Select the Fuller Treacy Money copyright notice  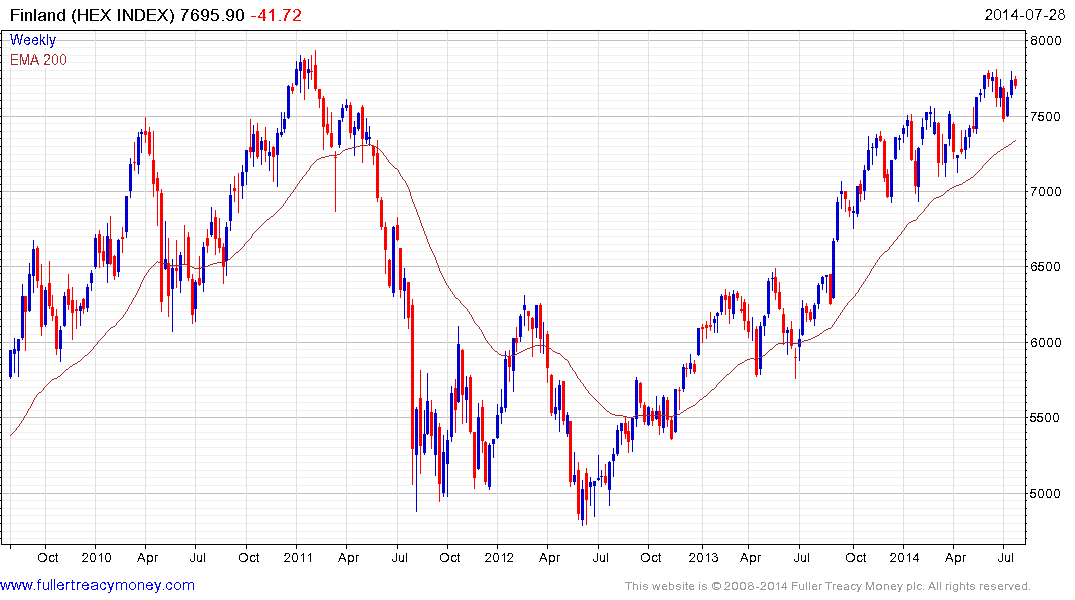pyautogui.click(x=828, y=586)
